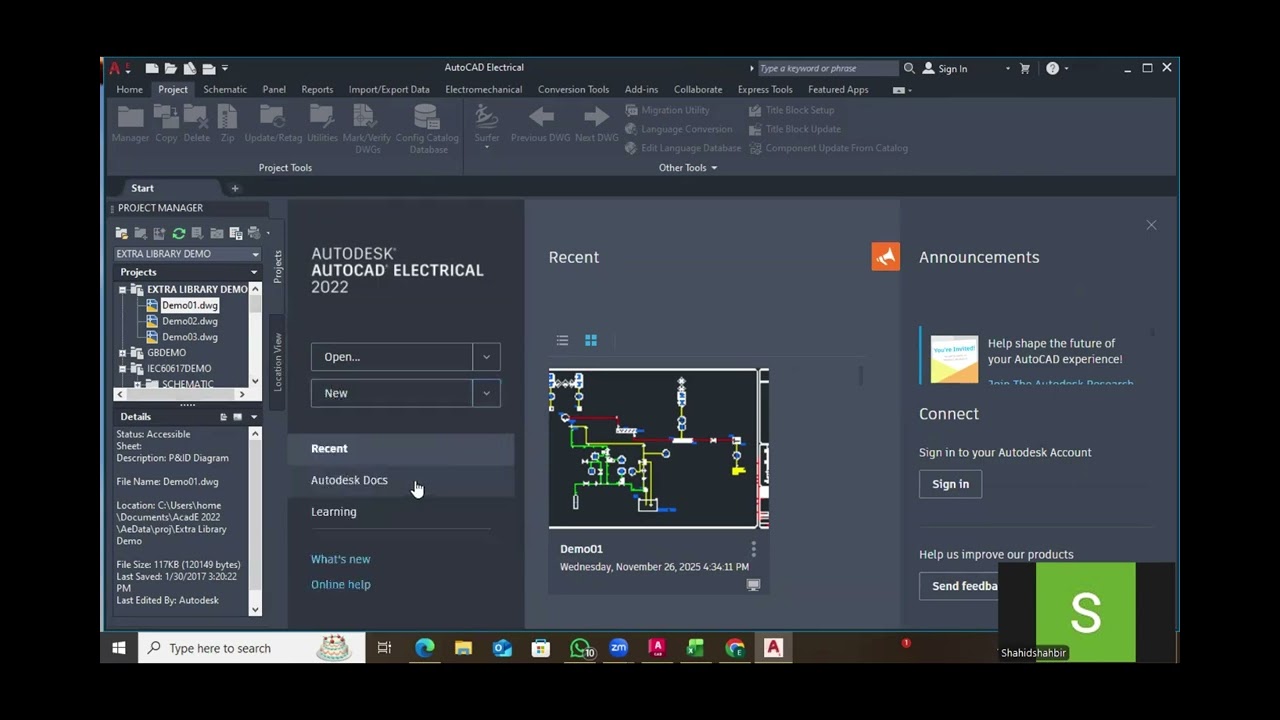Click the Mark/Verify DWGs icon

pyautogui.click(x=366, y=128)
